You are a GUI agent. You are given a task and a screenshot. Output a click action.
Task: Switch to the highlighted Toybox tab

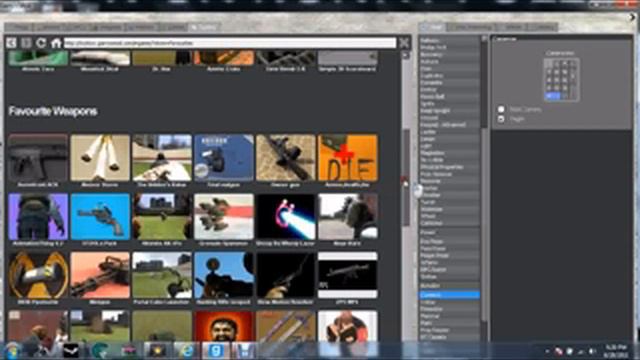click(204, 27)
